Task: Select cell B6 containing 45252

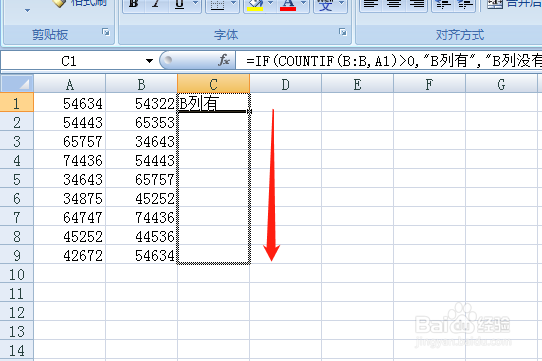Action: (x=141, y=198)
